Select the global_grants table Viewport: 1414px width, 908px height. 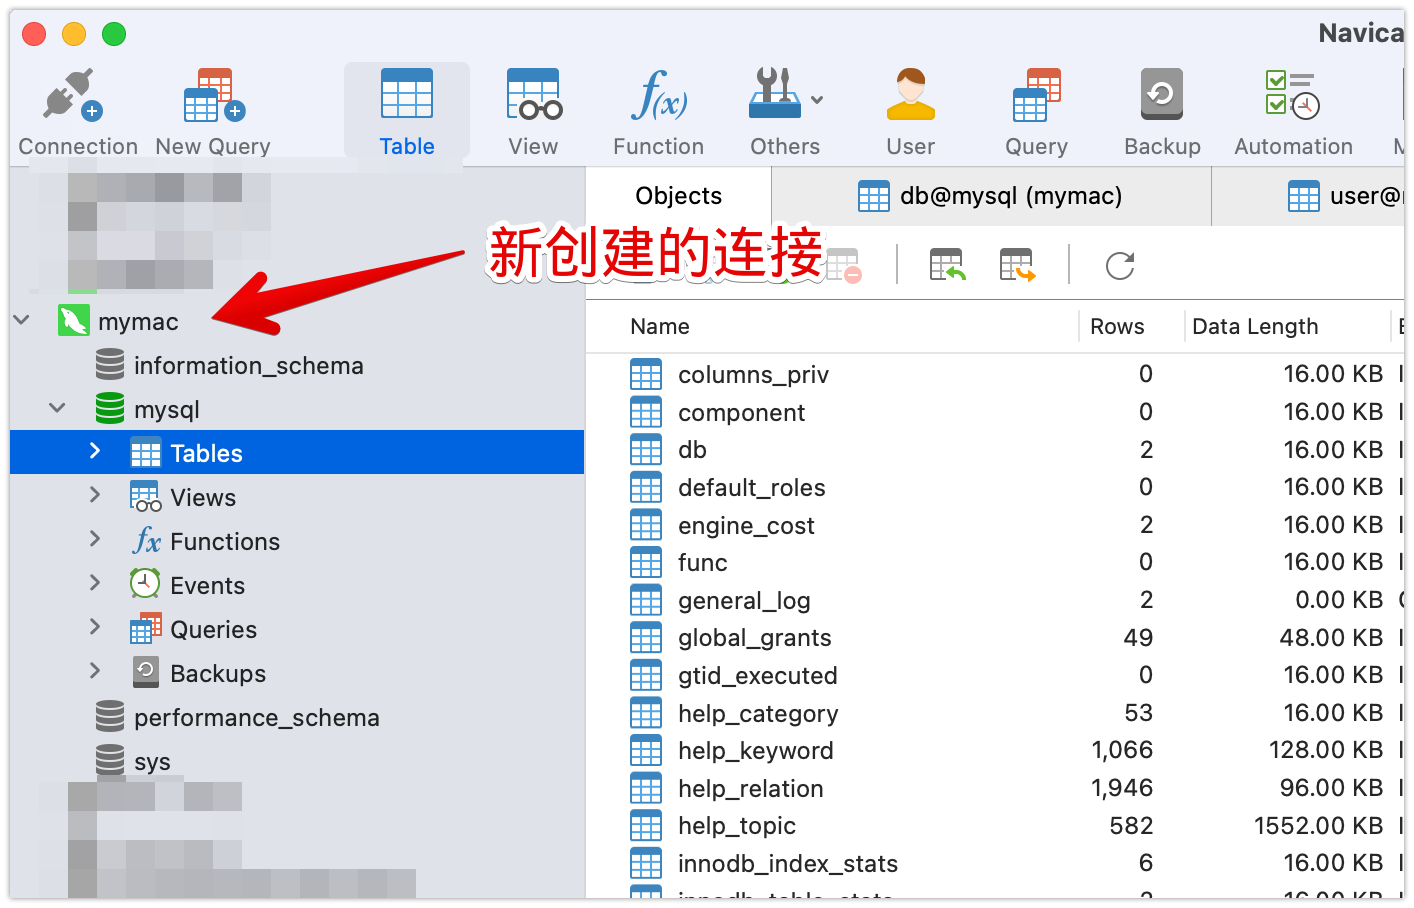(x=754, y=638)
